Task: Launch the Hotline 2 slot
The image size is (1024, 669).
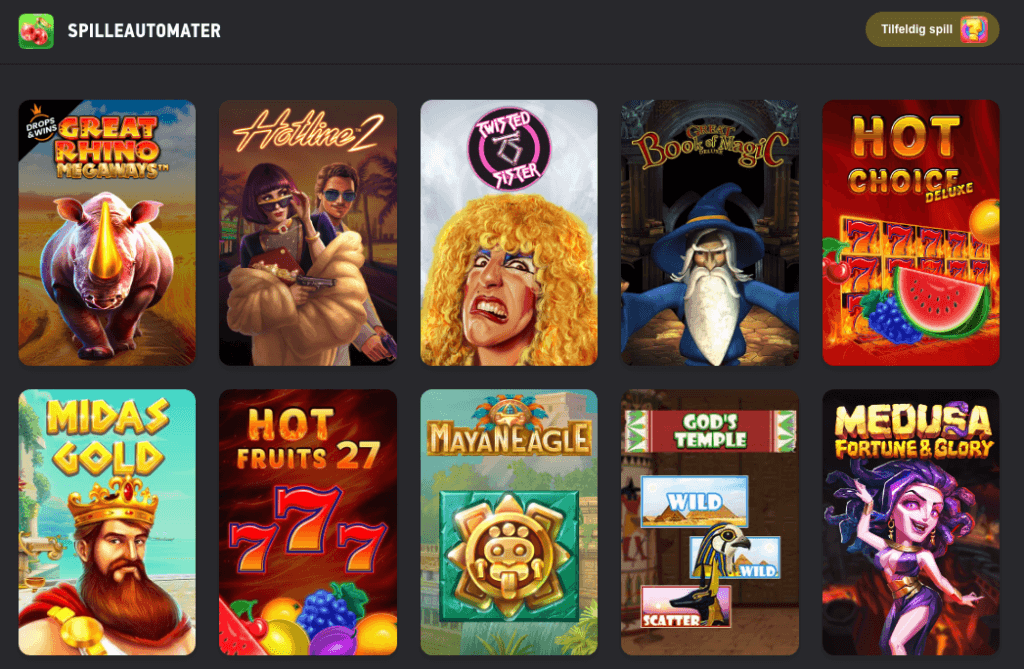Action: [308, 233]
